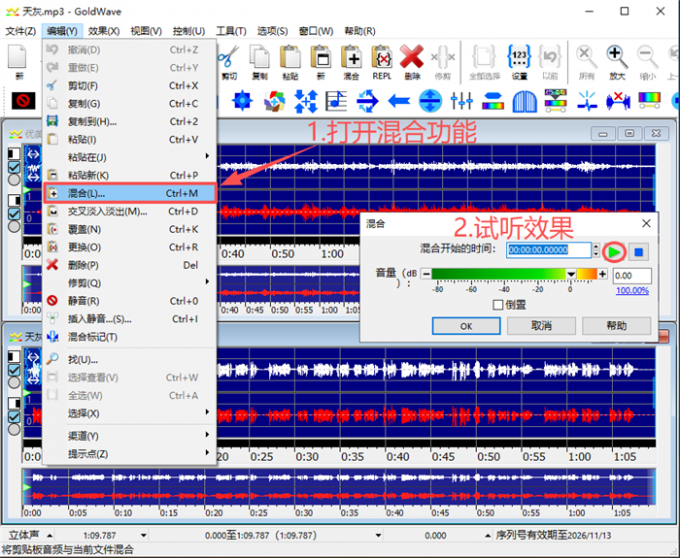680x558 pixels.
Task: Click the New file toolbar icon
Action: (19, 61)
